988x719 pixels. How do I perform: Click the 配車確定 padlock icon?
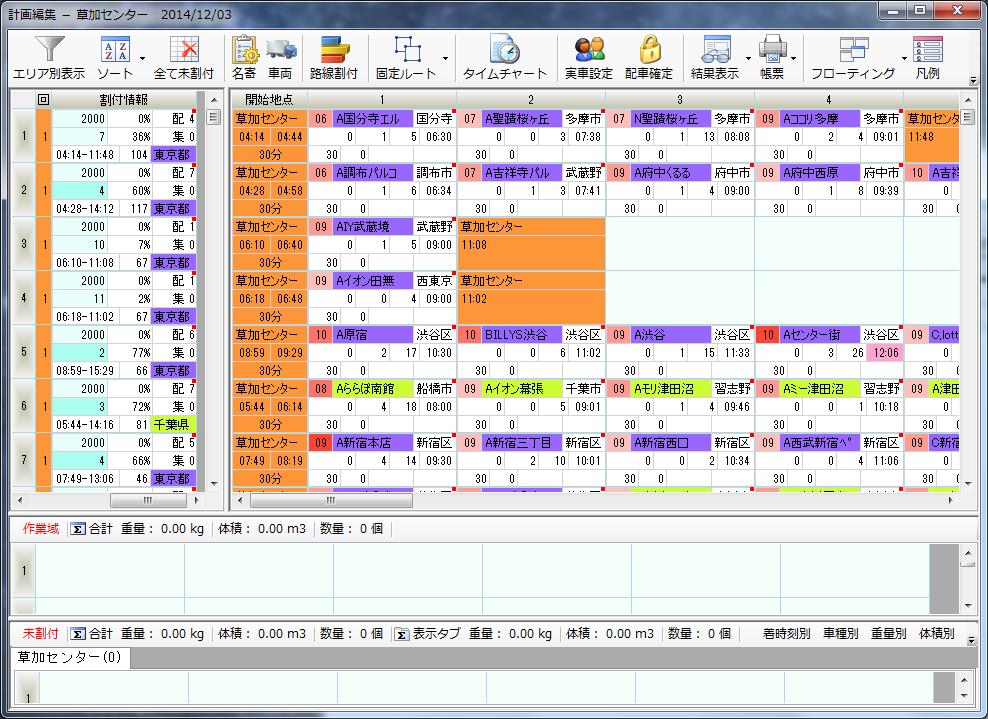point(649,50)
